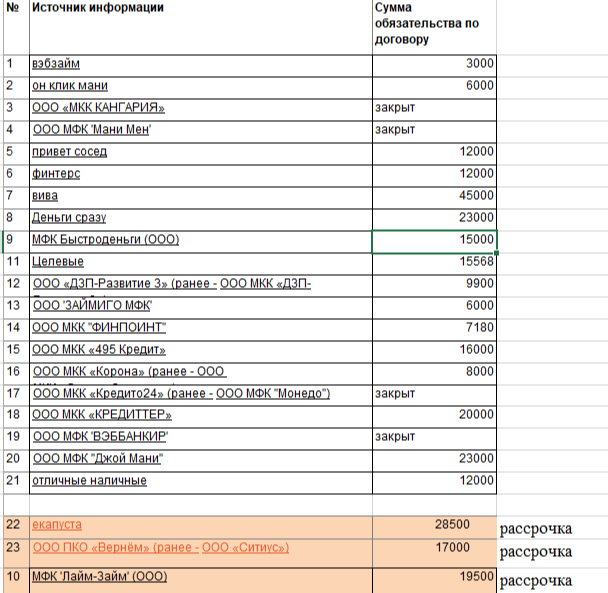Open the ООО МФК "Джой Мани" link

pyautogui.click(x=98, y=459)
